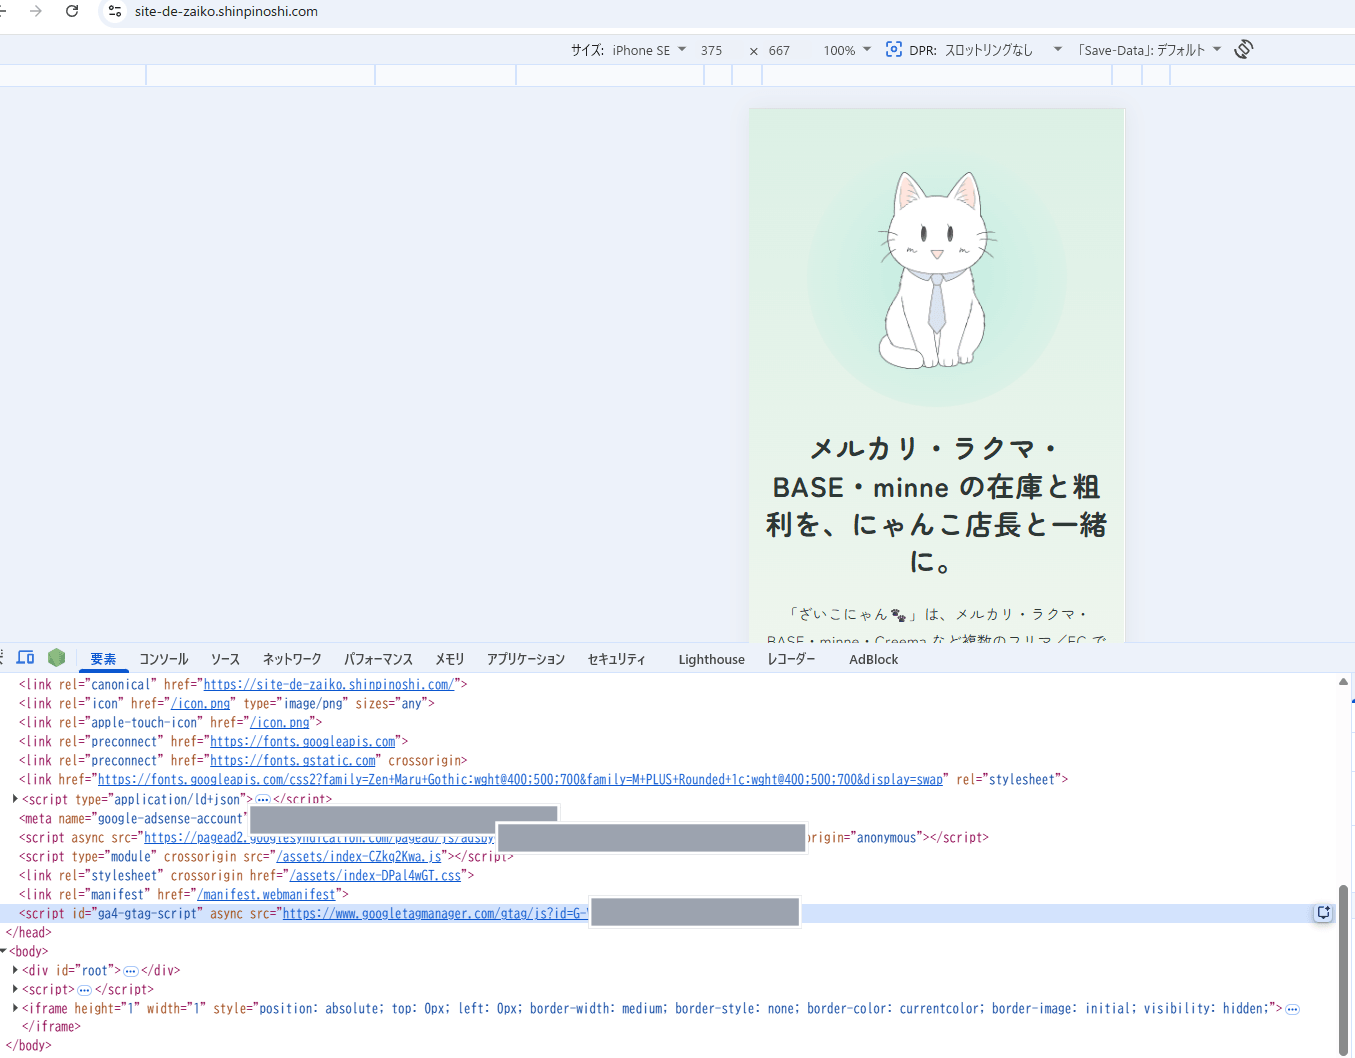Open the /icon.png link in the rel="icon" row
1355x1058 pixels.
(x=200, y=703)
